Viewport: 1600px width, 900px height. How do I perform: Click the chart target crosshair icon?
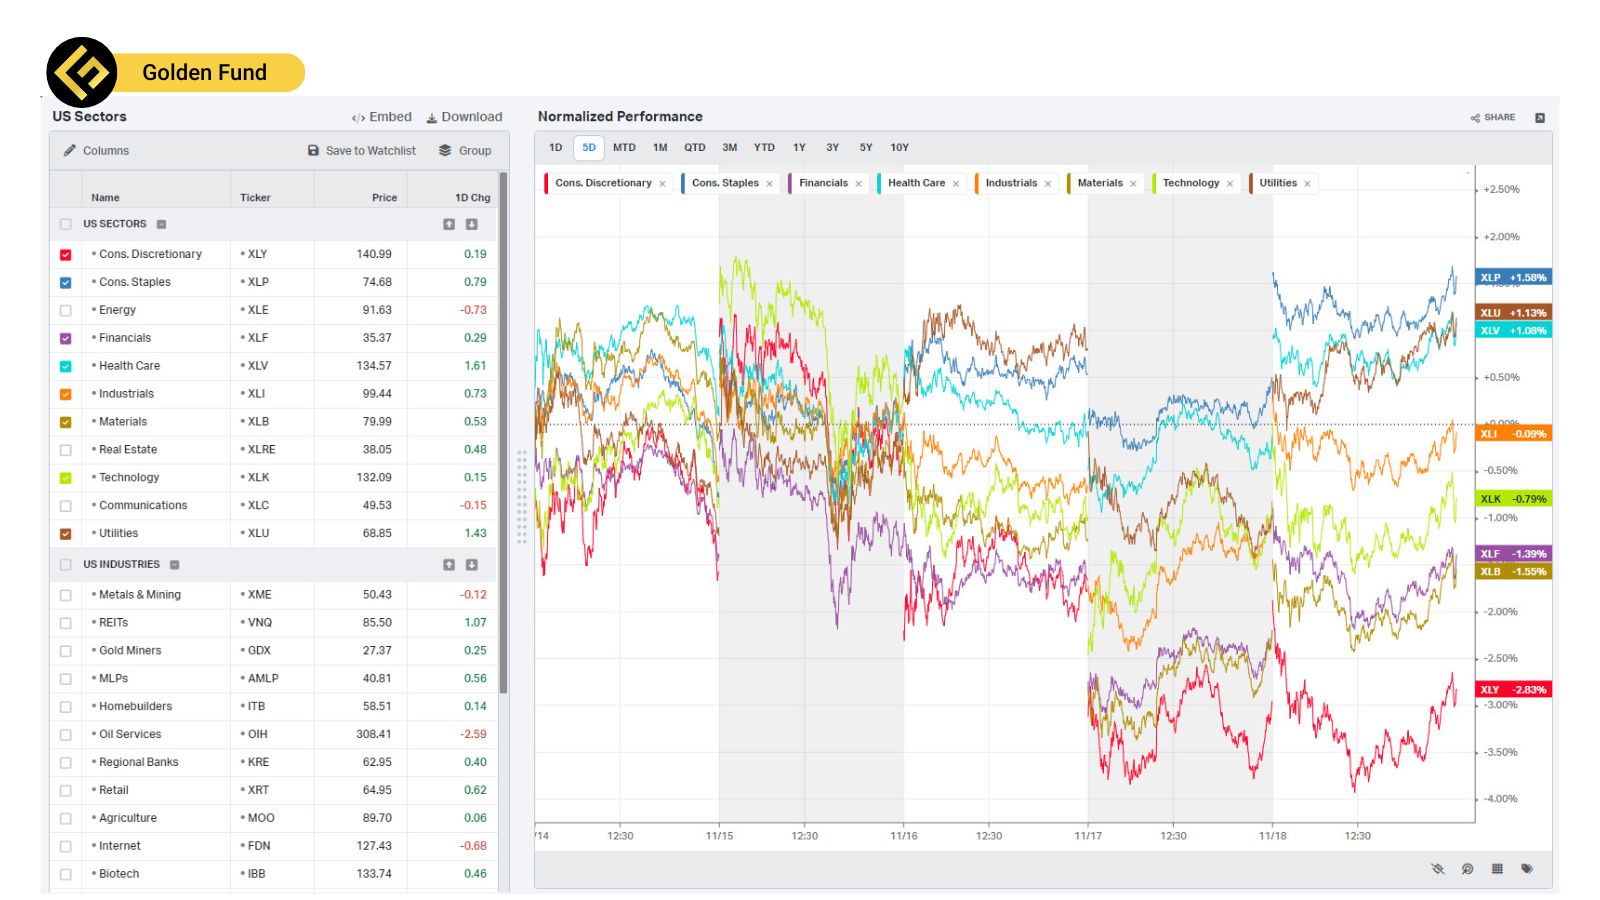(1467, 869)
